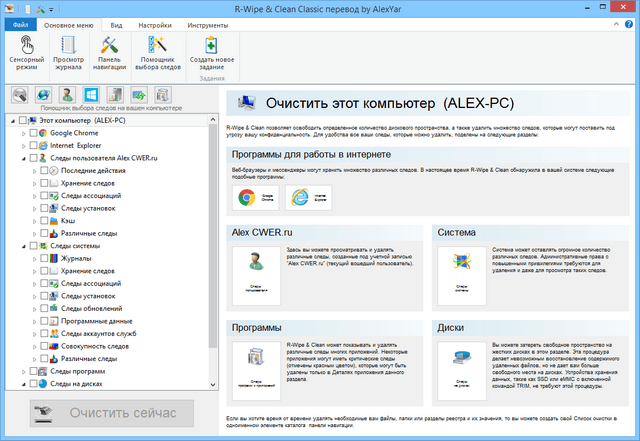Image resolution: width=640 pixels, height=441 pixels.
Task: Check the Кэш checkbox
Action: click(x=44, y=221)
